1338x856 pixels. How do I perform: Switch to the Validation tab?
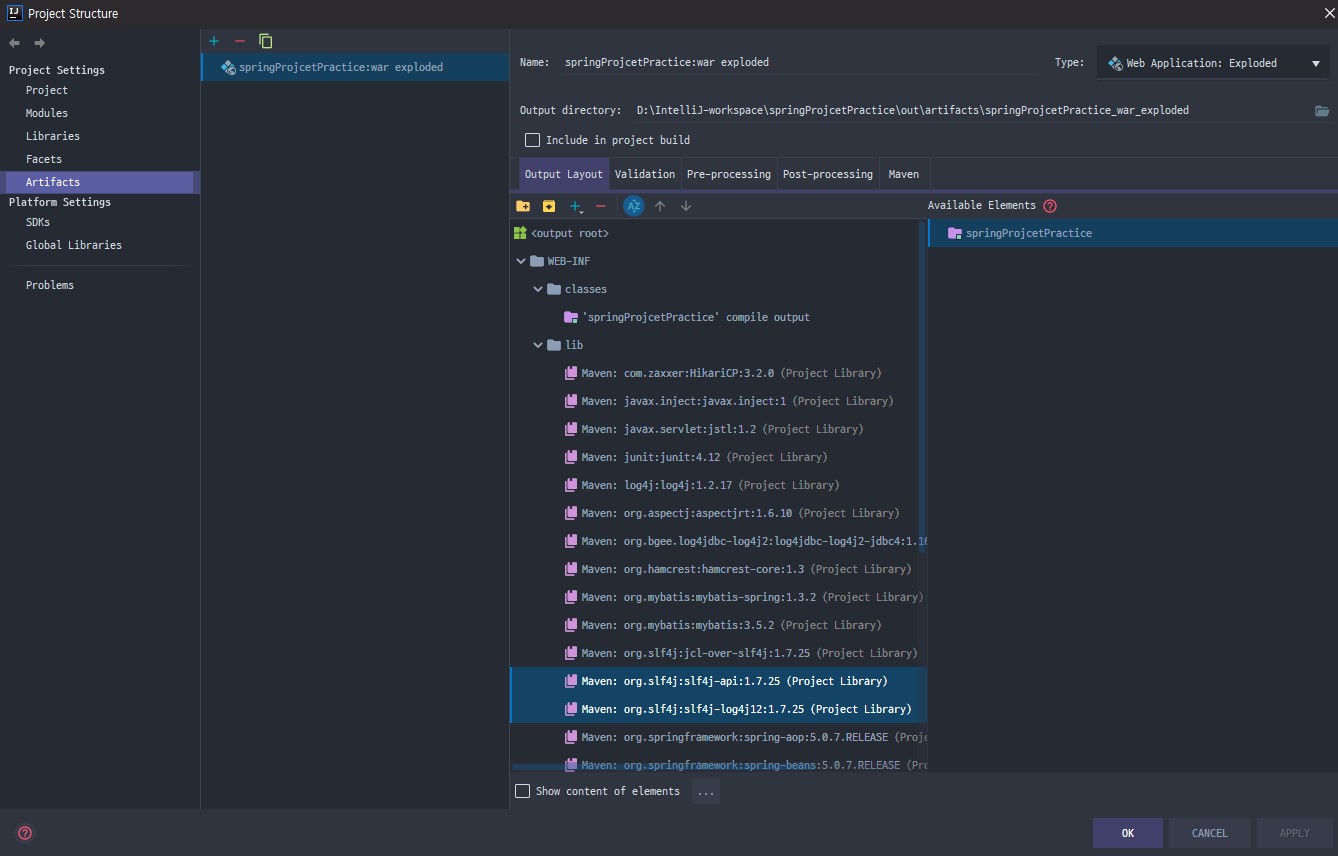[x=645, y=174]
